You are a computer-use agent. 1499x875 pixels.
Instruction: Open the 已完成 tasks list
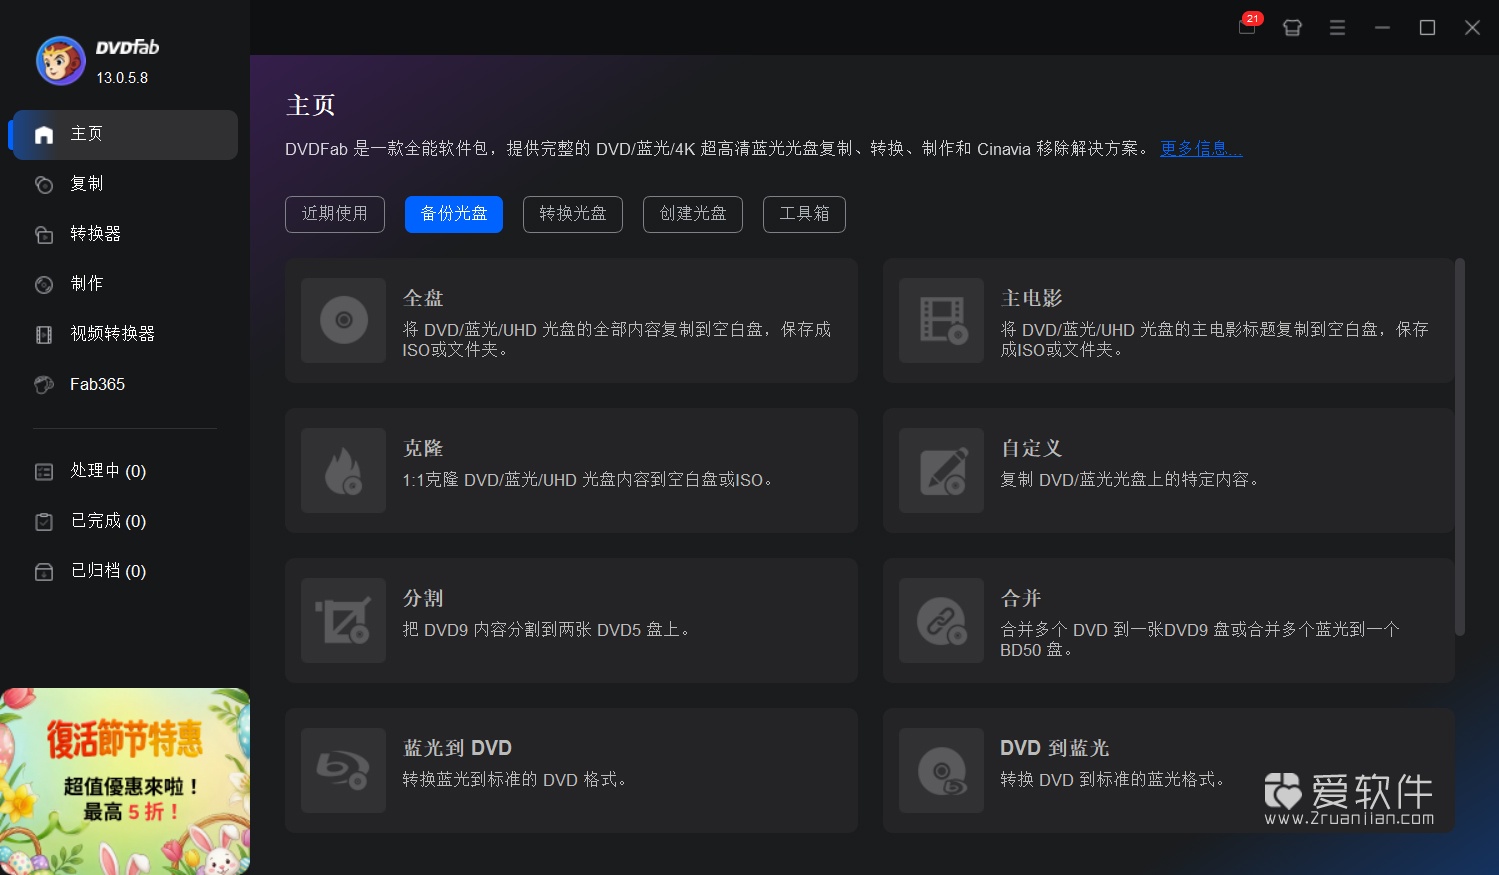(x=107, y=520)
